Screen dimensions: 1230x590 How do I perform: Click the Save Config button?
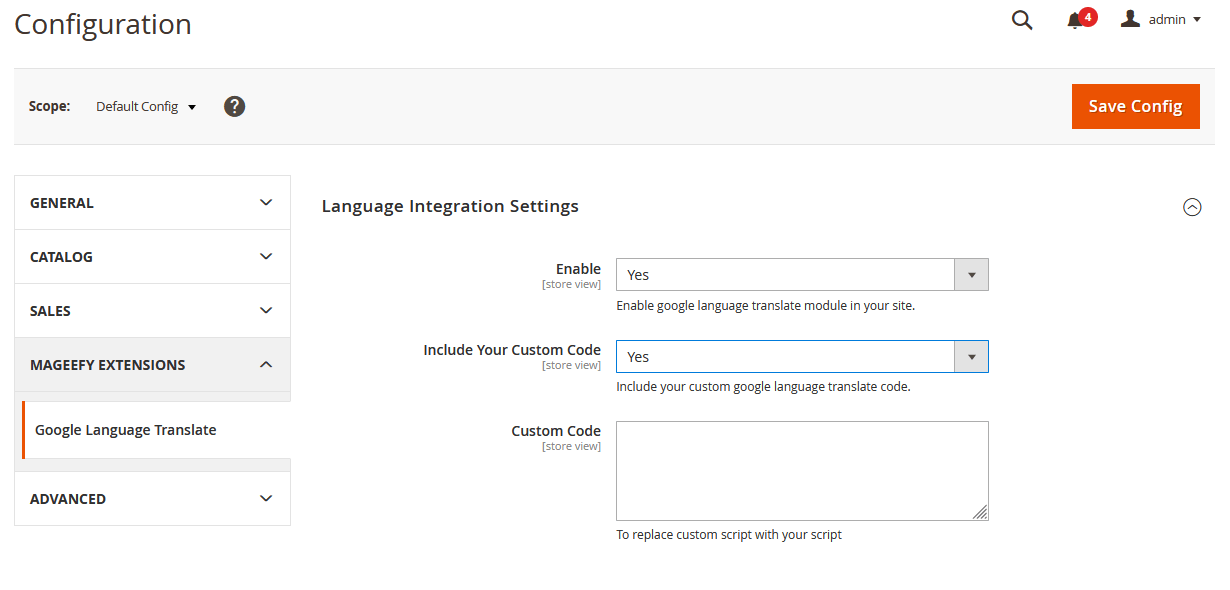tap(1135, 106)
